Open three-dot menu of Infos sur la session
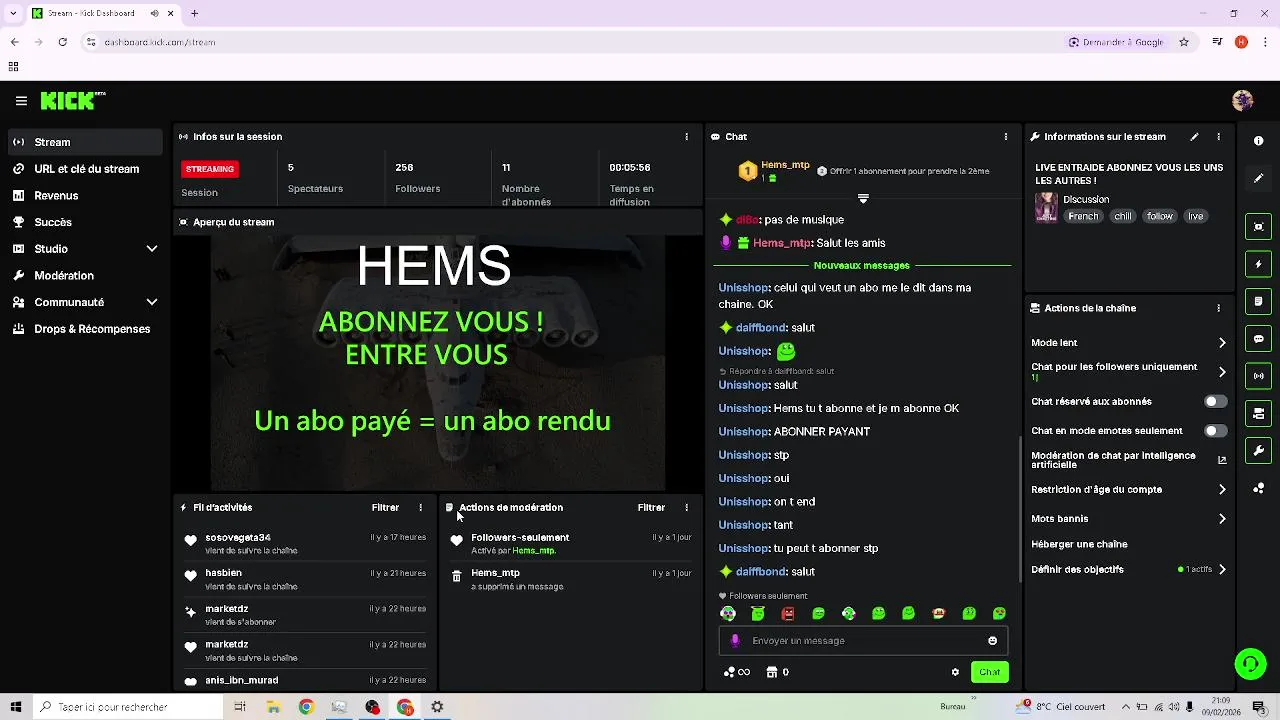Image resolution: width=1280 pixels, height=720 pixels. point(686,137)
